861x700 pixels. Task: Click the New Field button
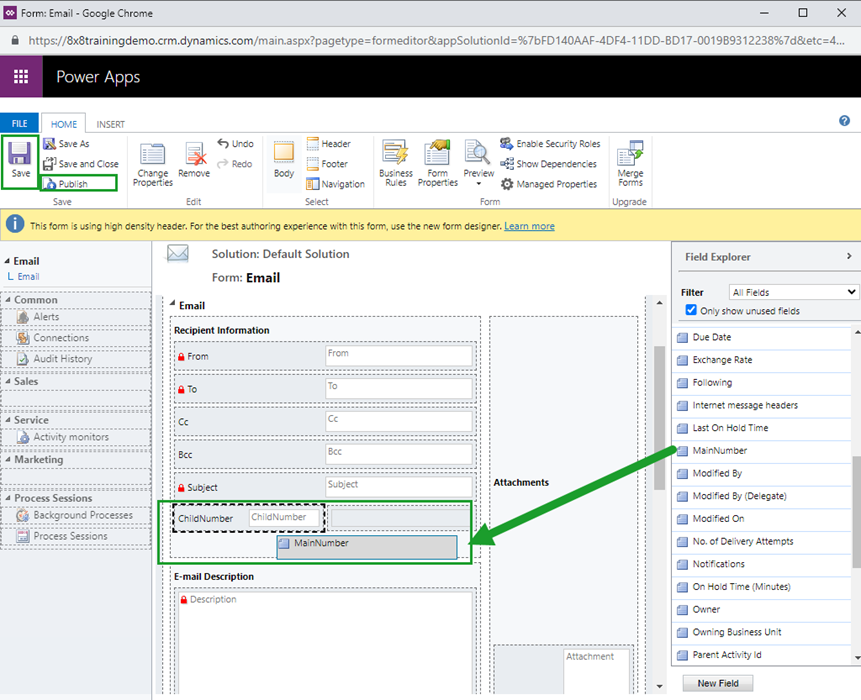pos(717,682)
